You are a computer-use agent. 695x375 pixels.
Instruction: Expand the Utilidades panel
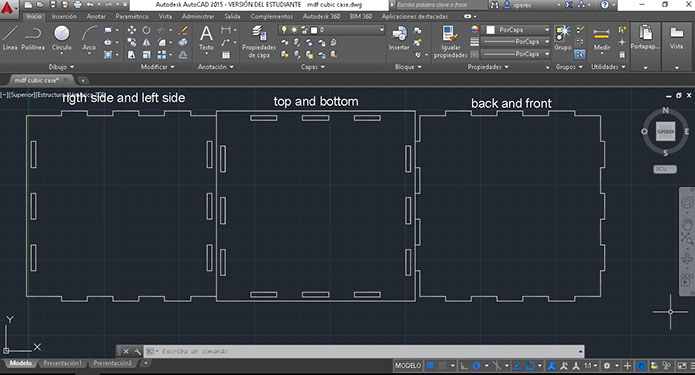coord(608,67)
